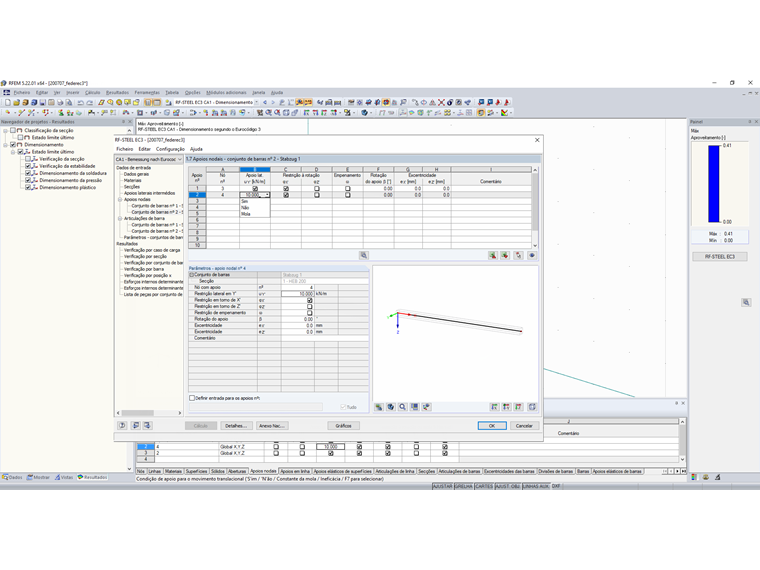Collapse 'Apoios nodais' node in dialog tree

(120, 199)
